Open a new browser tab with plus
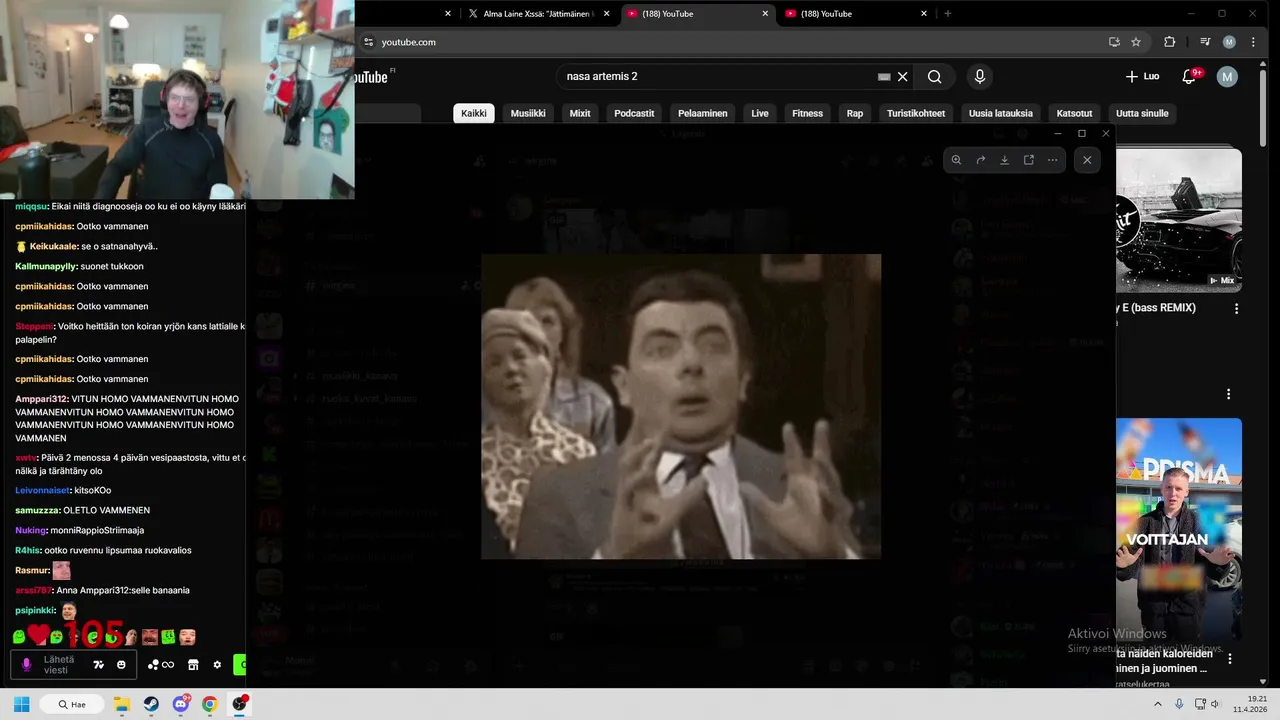Image resolution: width=1280 pixels, height=720 pixels. pyautogui.click(x=948, y=14)
